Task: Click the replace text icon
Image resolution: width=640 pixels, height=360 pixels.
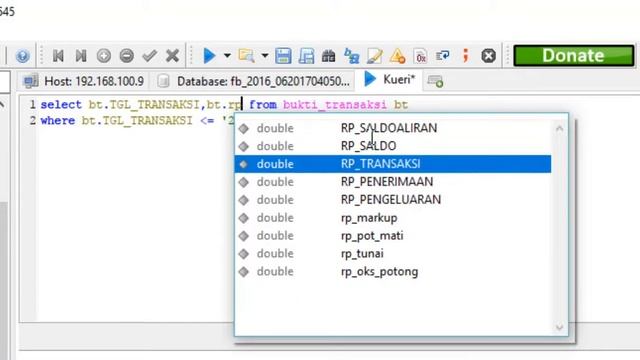Action: point(351,56)
